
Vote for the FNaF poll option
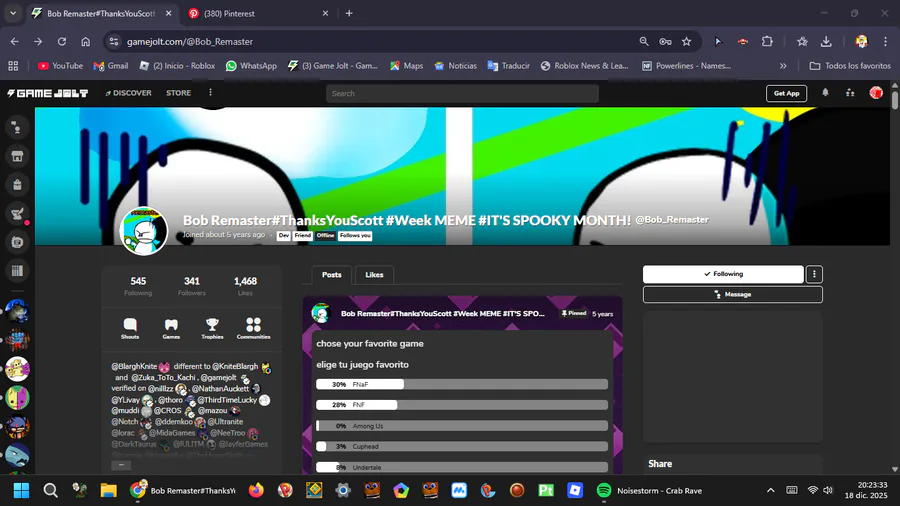pyautogui.click(x=461, y=384)
